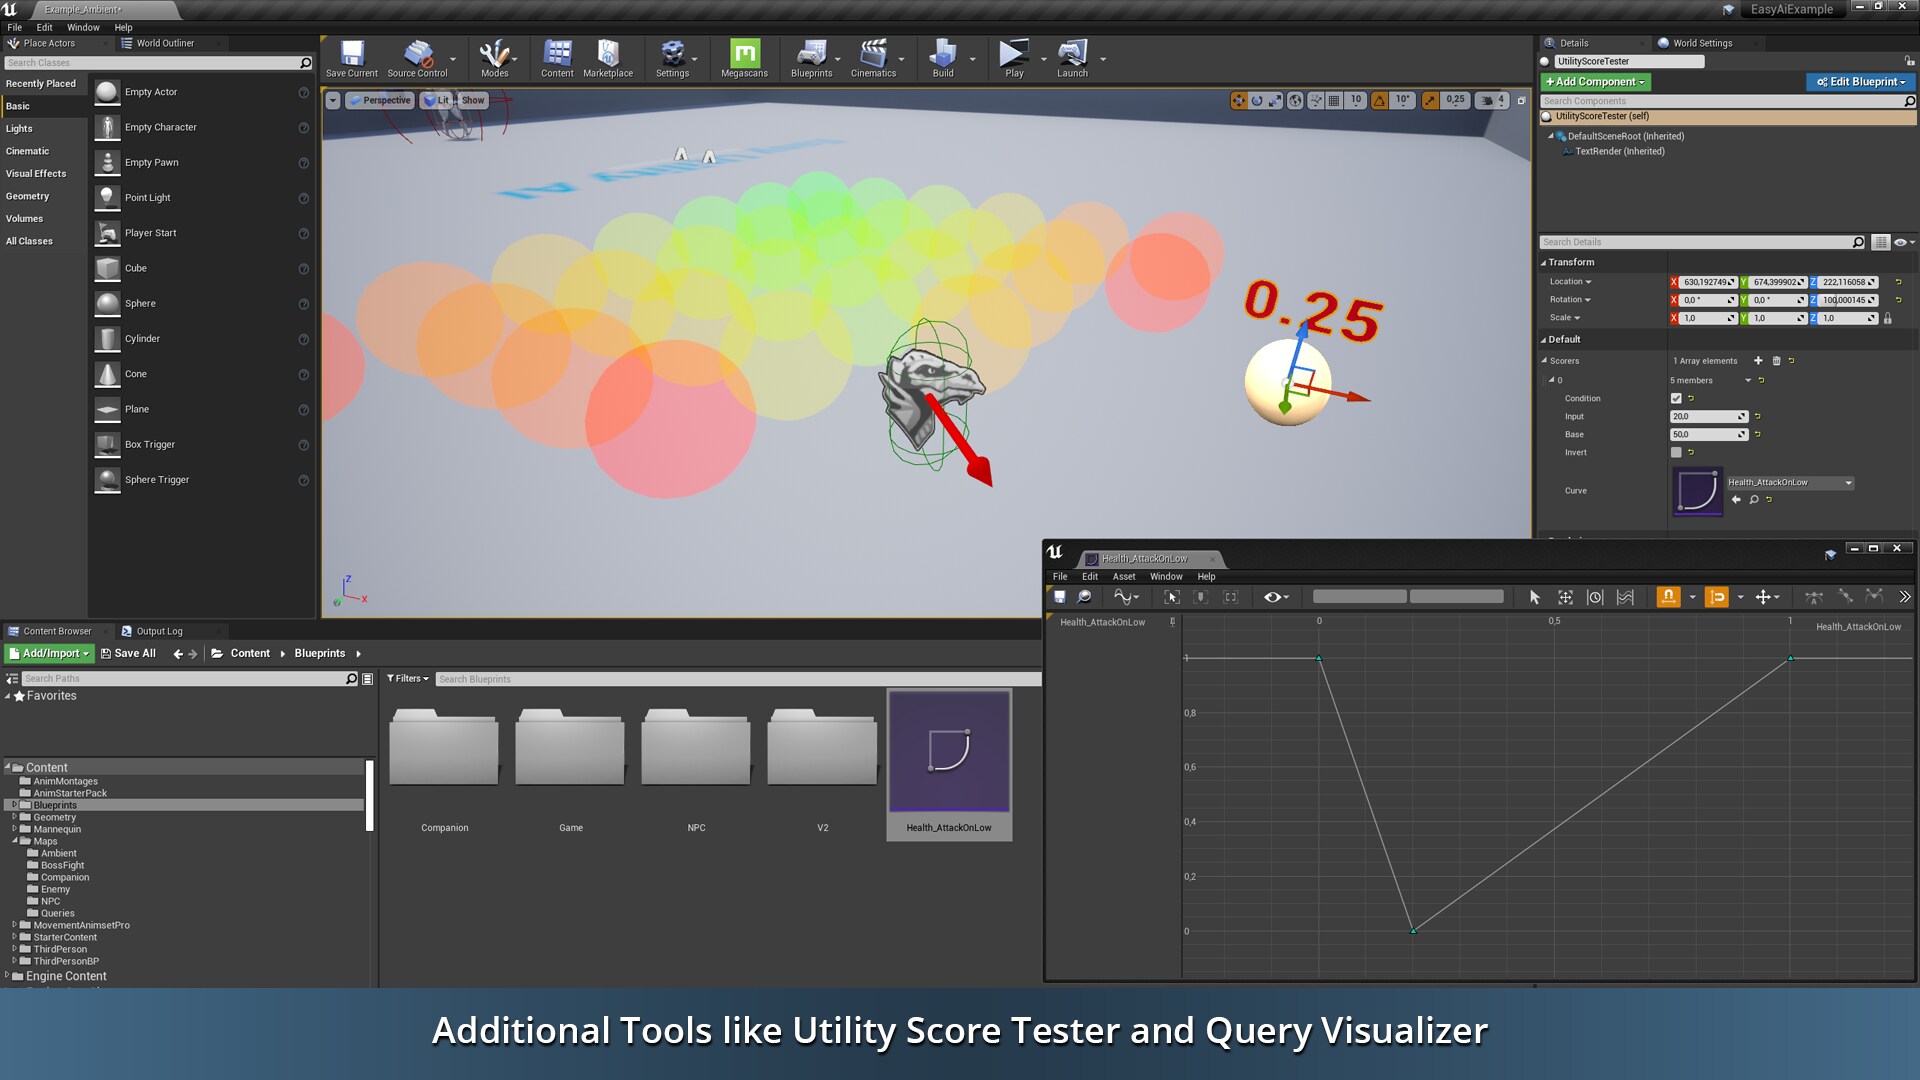Expand the Engine Content tree folder
1920x1080 pixels.
(x=8, y=976)
